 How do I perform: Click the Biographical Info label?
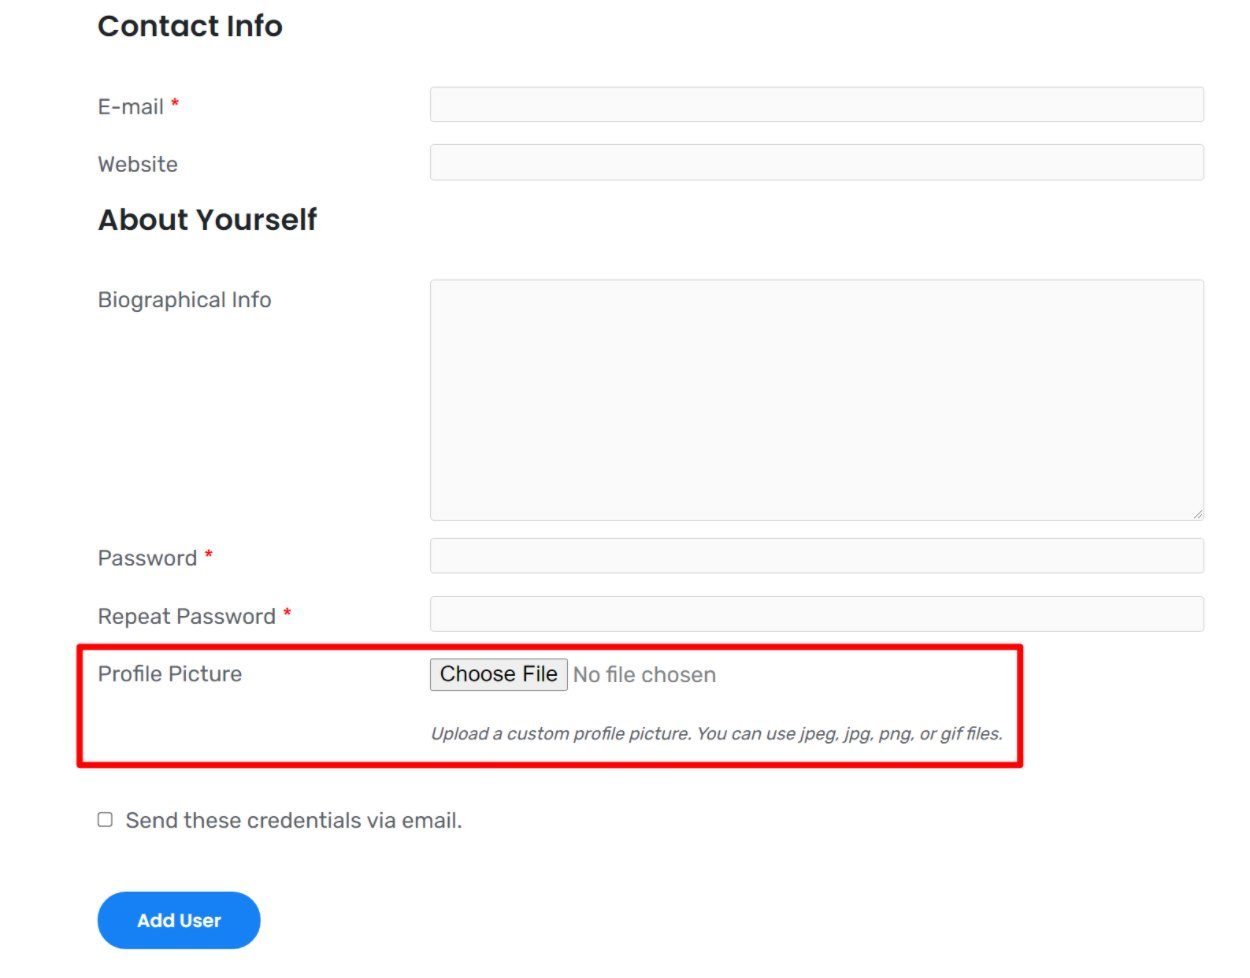184,300
